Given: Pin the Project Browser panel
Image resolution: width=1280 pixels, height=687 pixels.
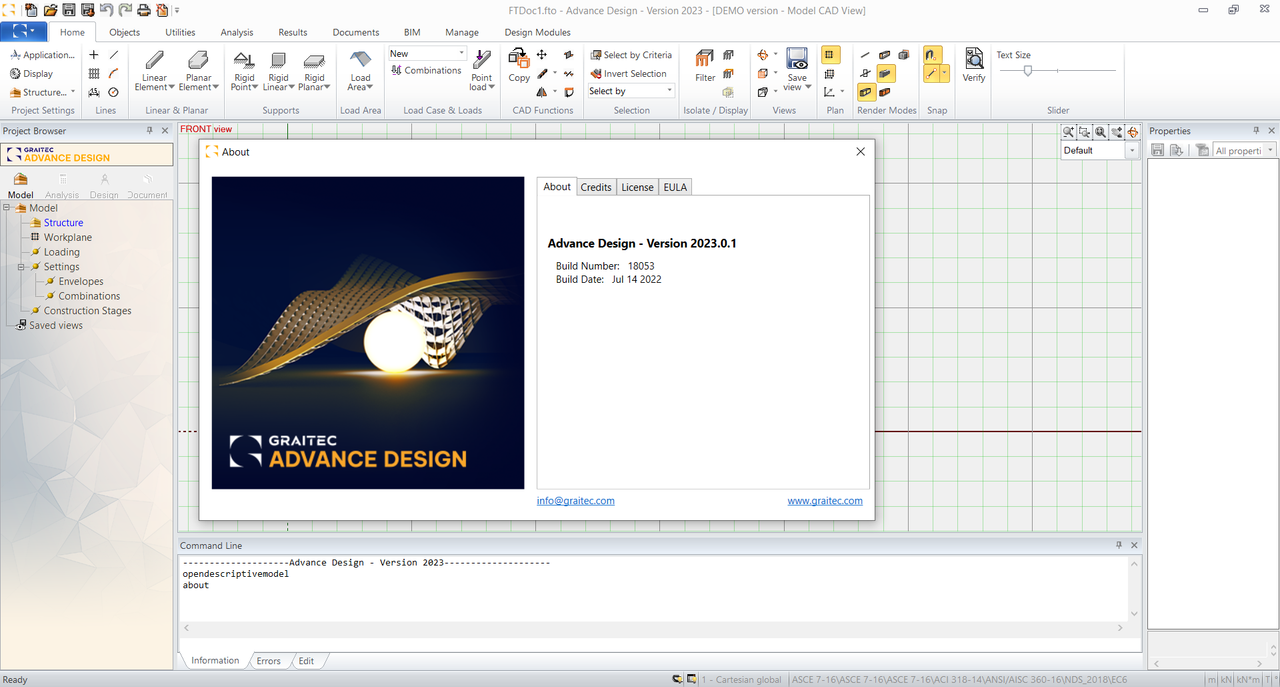Looking at the screenshot, I should (x=150, y=131).
